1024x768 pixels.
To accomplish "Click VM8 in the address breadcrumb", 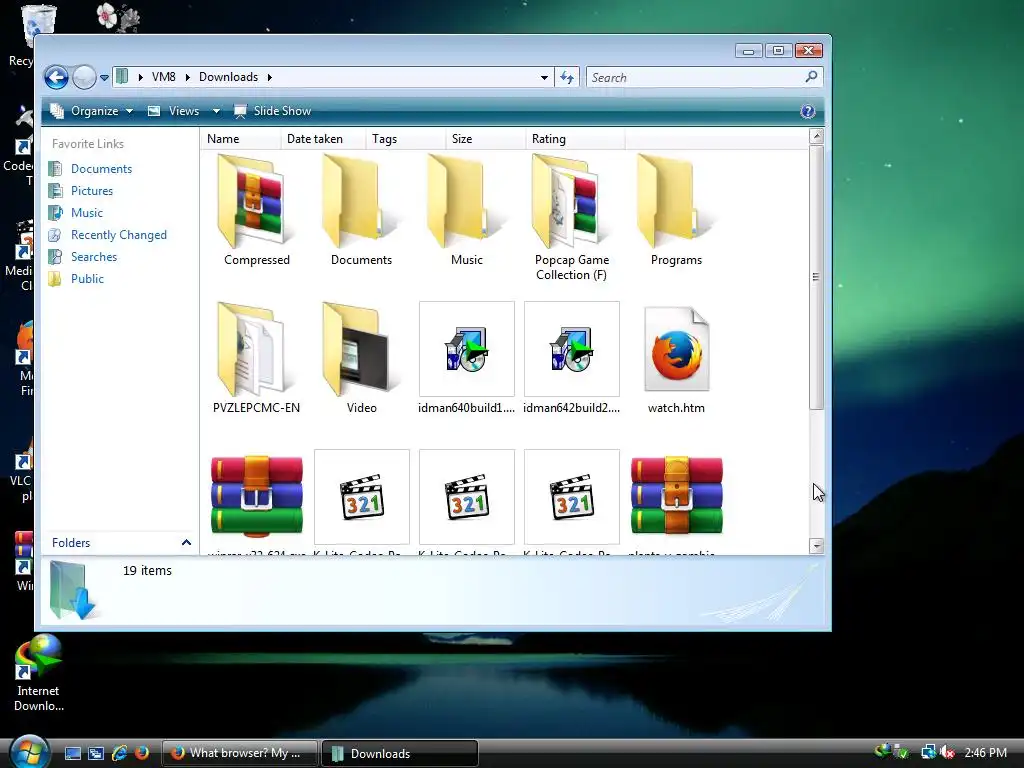I will [x=163, y=77].
